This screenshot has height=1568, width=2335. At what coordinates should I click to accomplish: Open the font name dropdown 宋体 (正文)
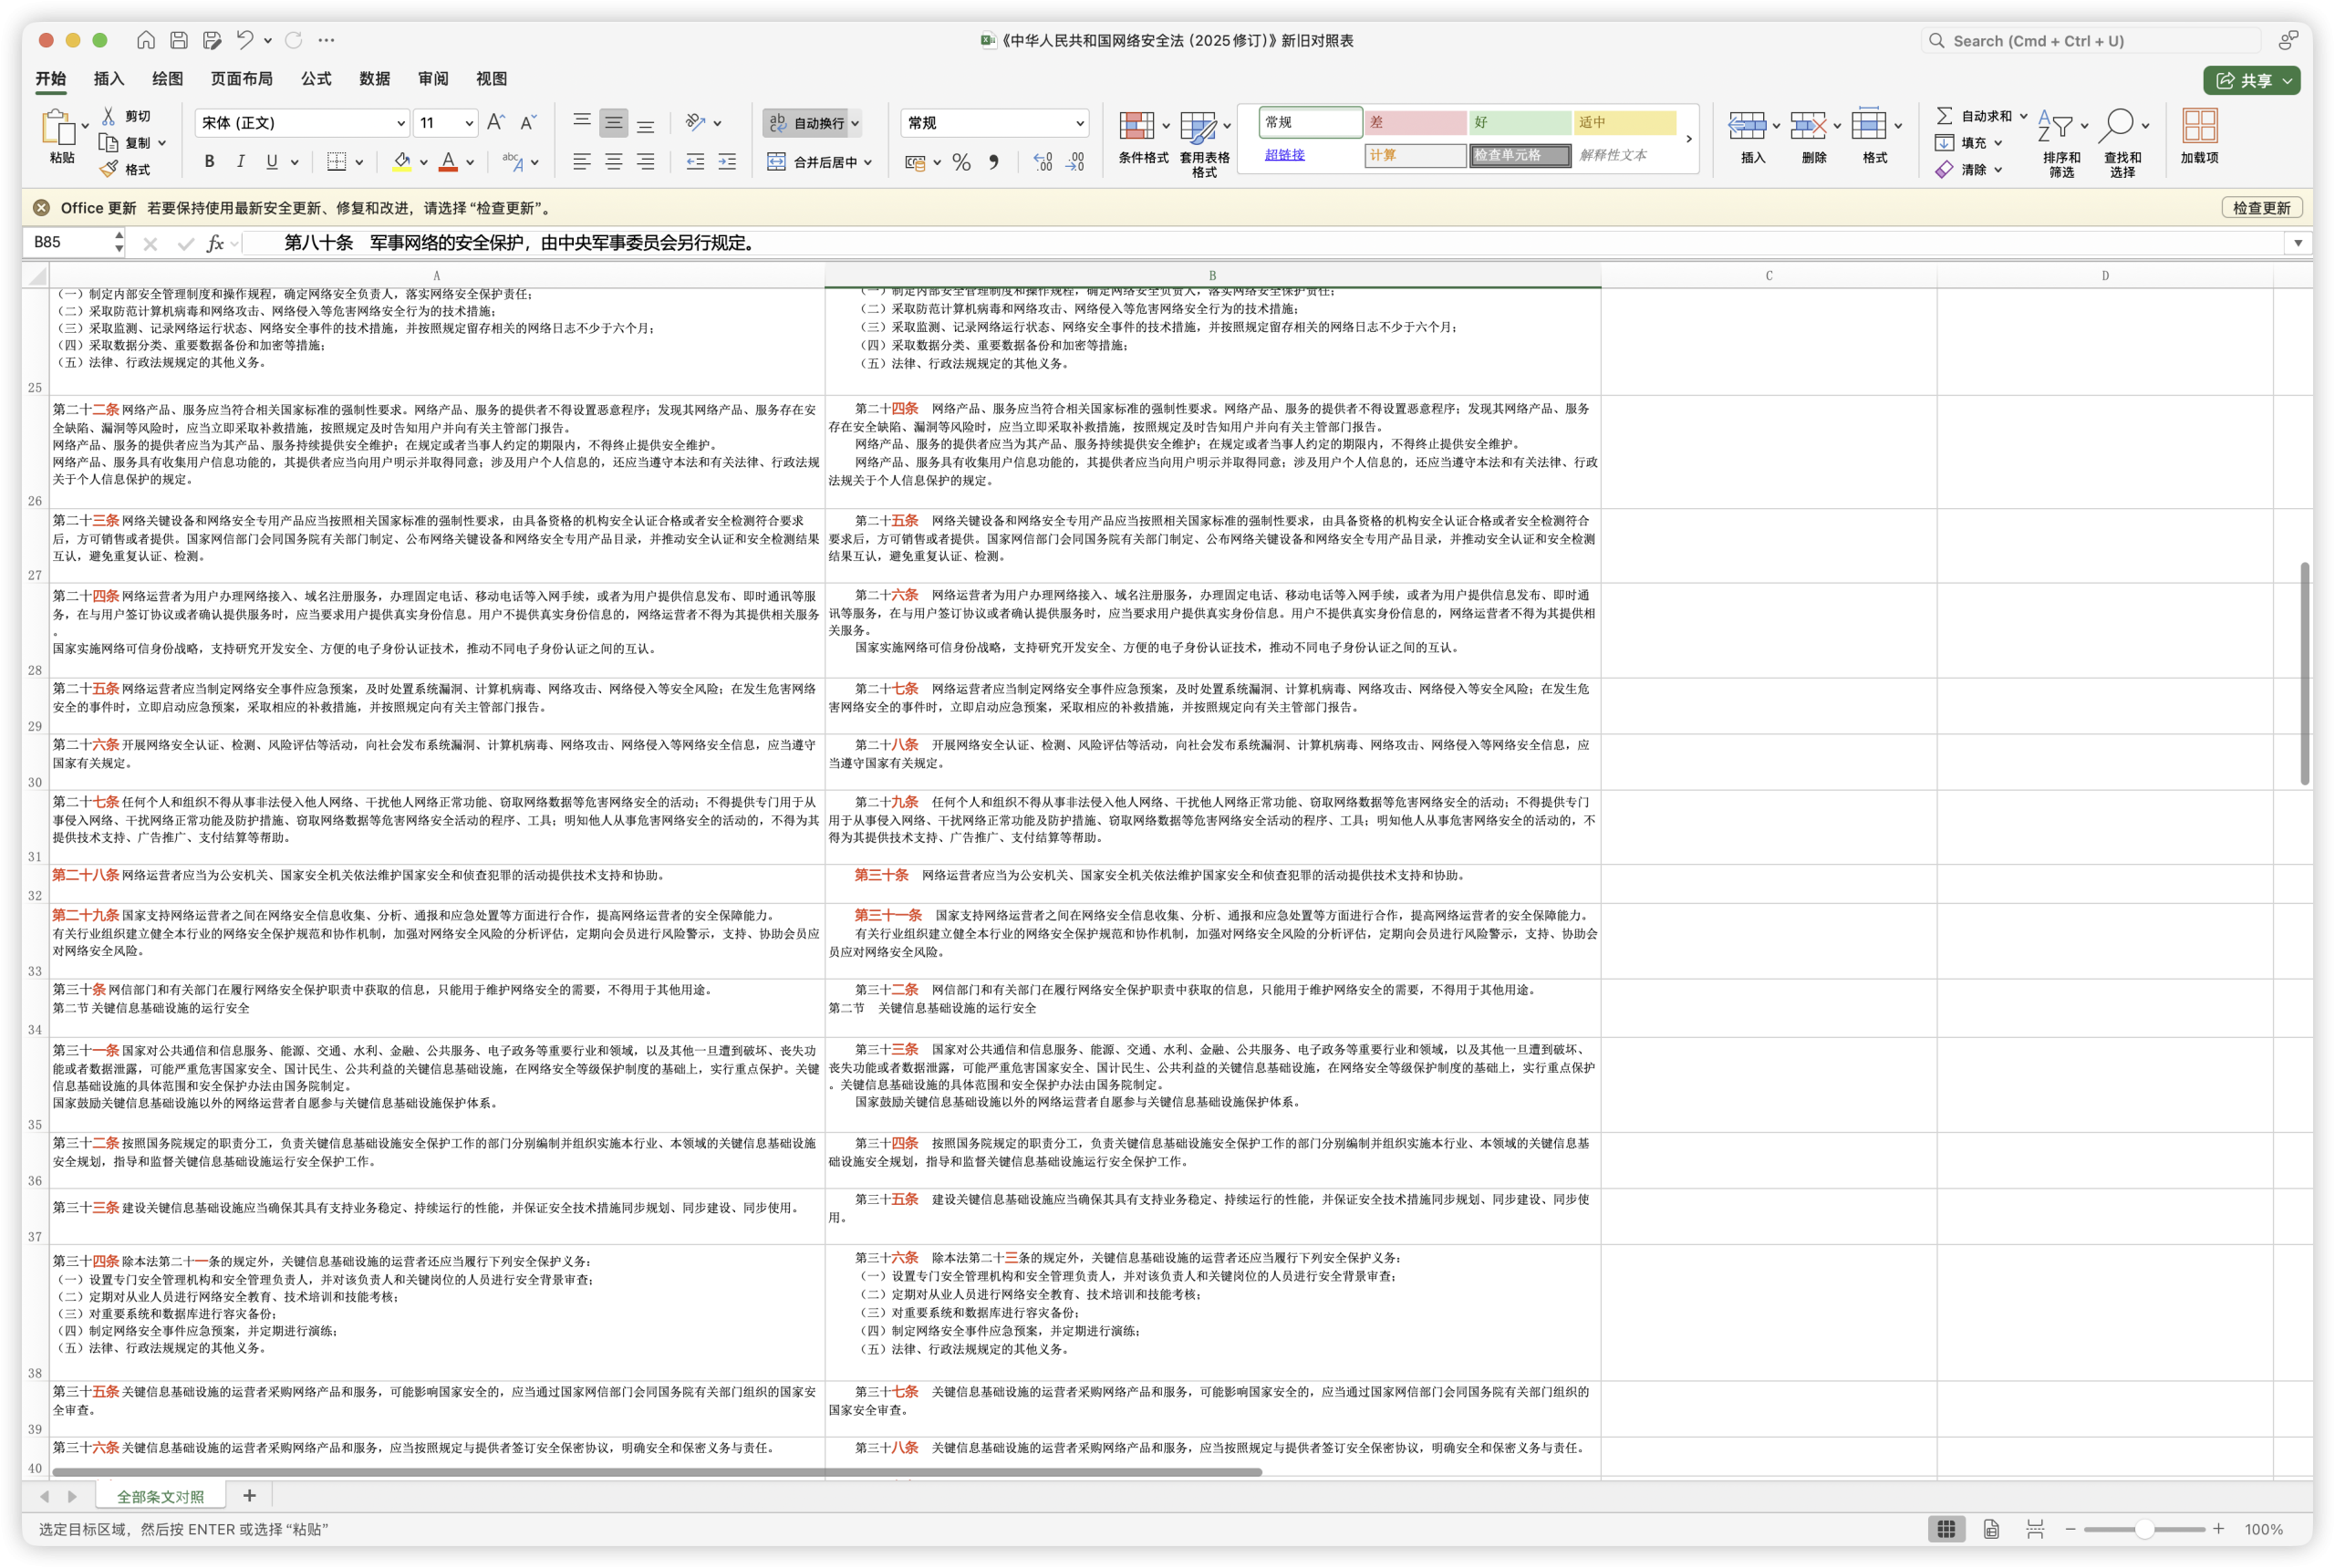pos(400,123)
